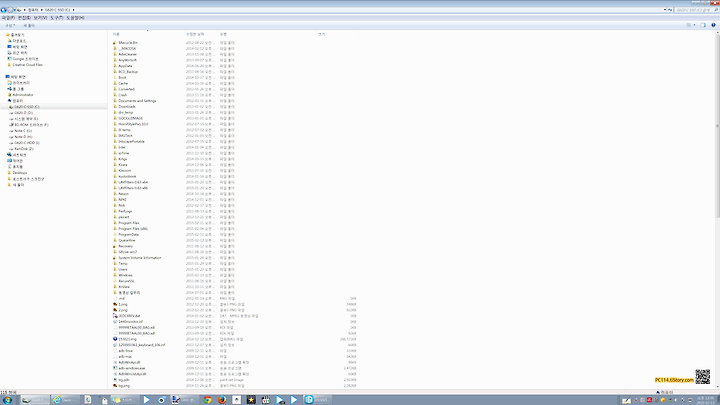The width and height of the screenshot is (720, 405).
Task: Select the BCD_Backup folder
Action: 128,72
